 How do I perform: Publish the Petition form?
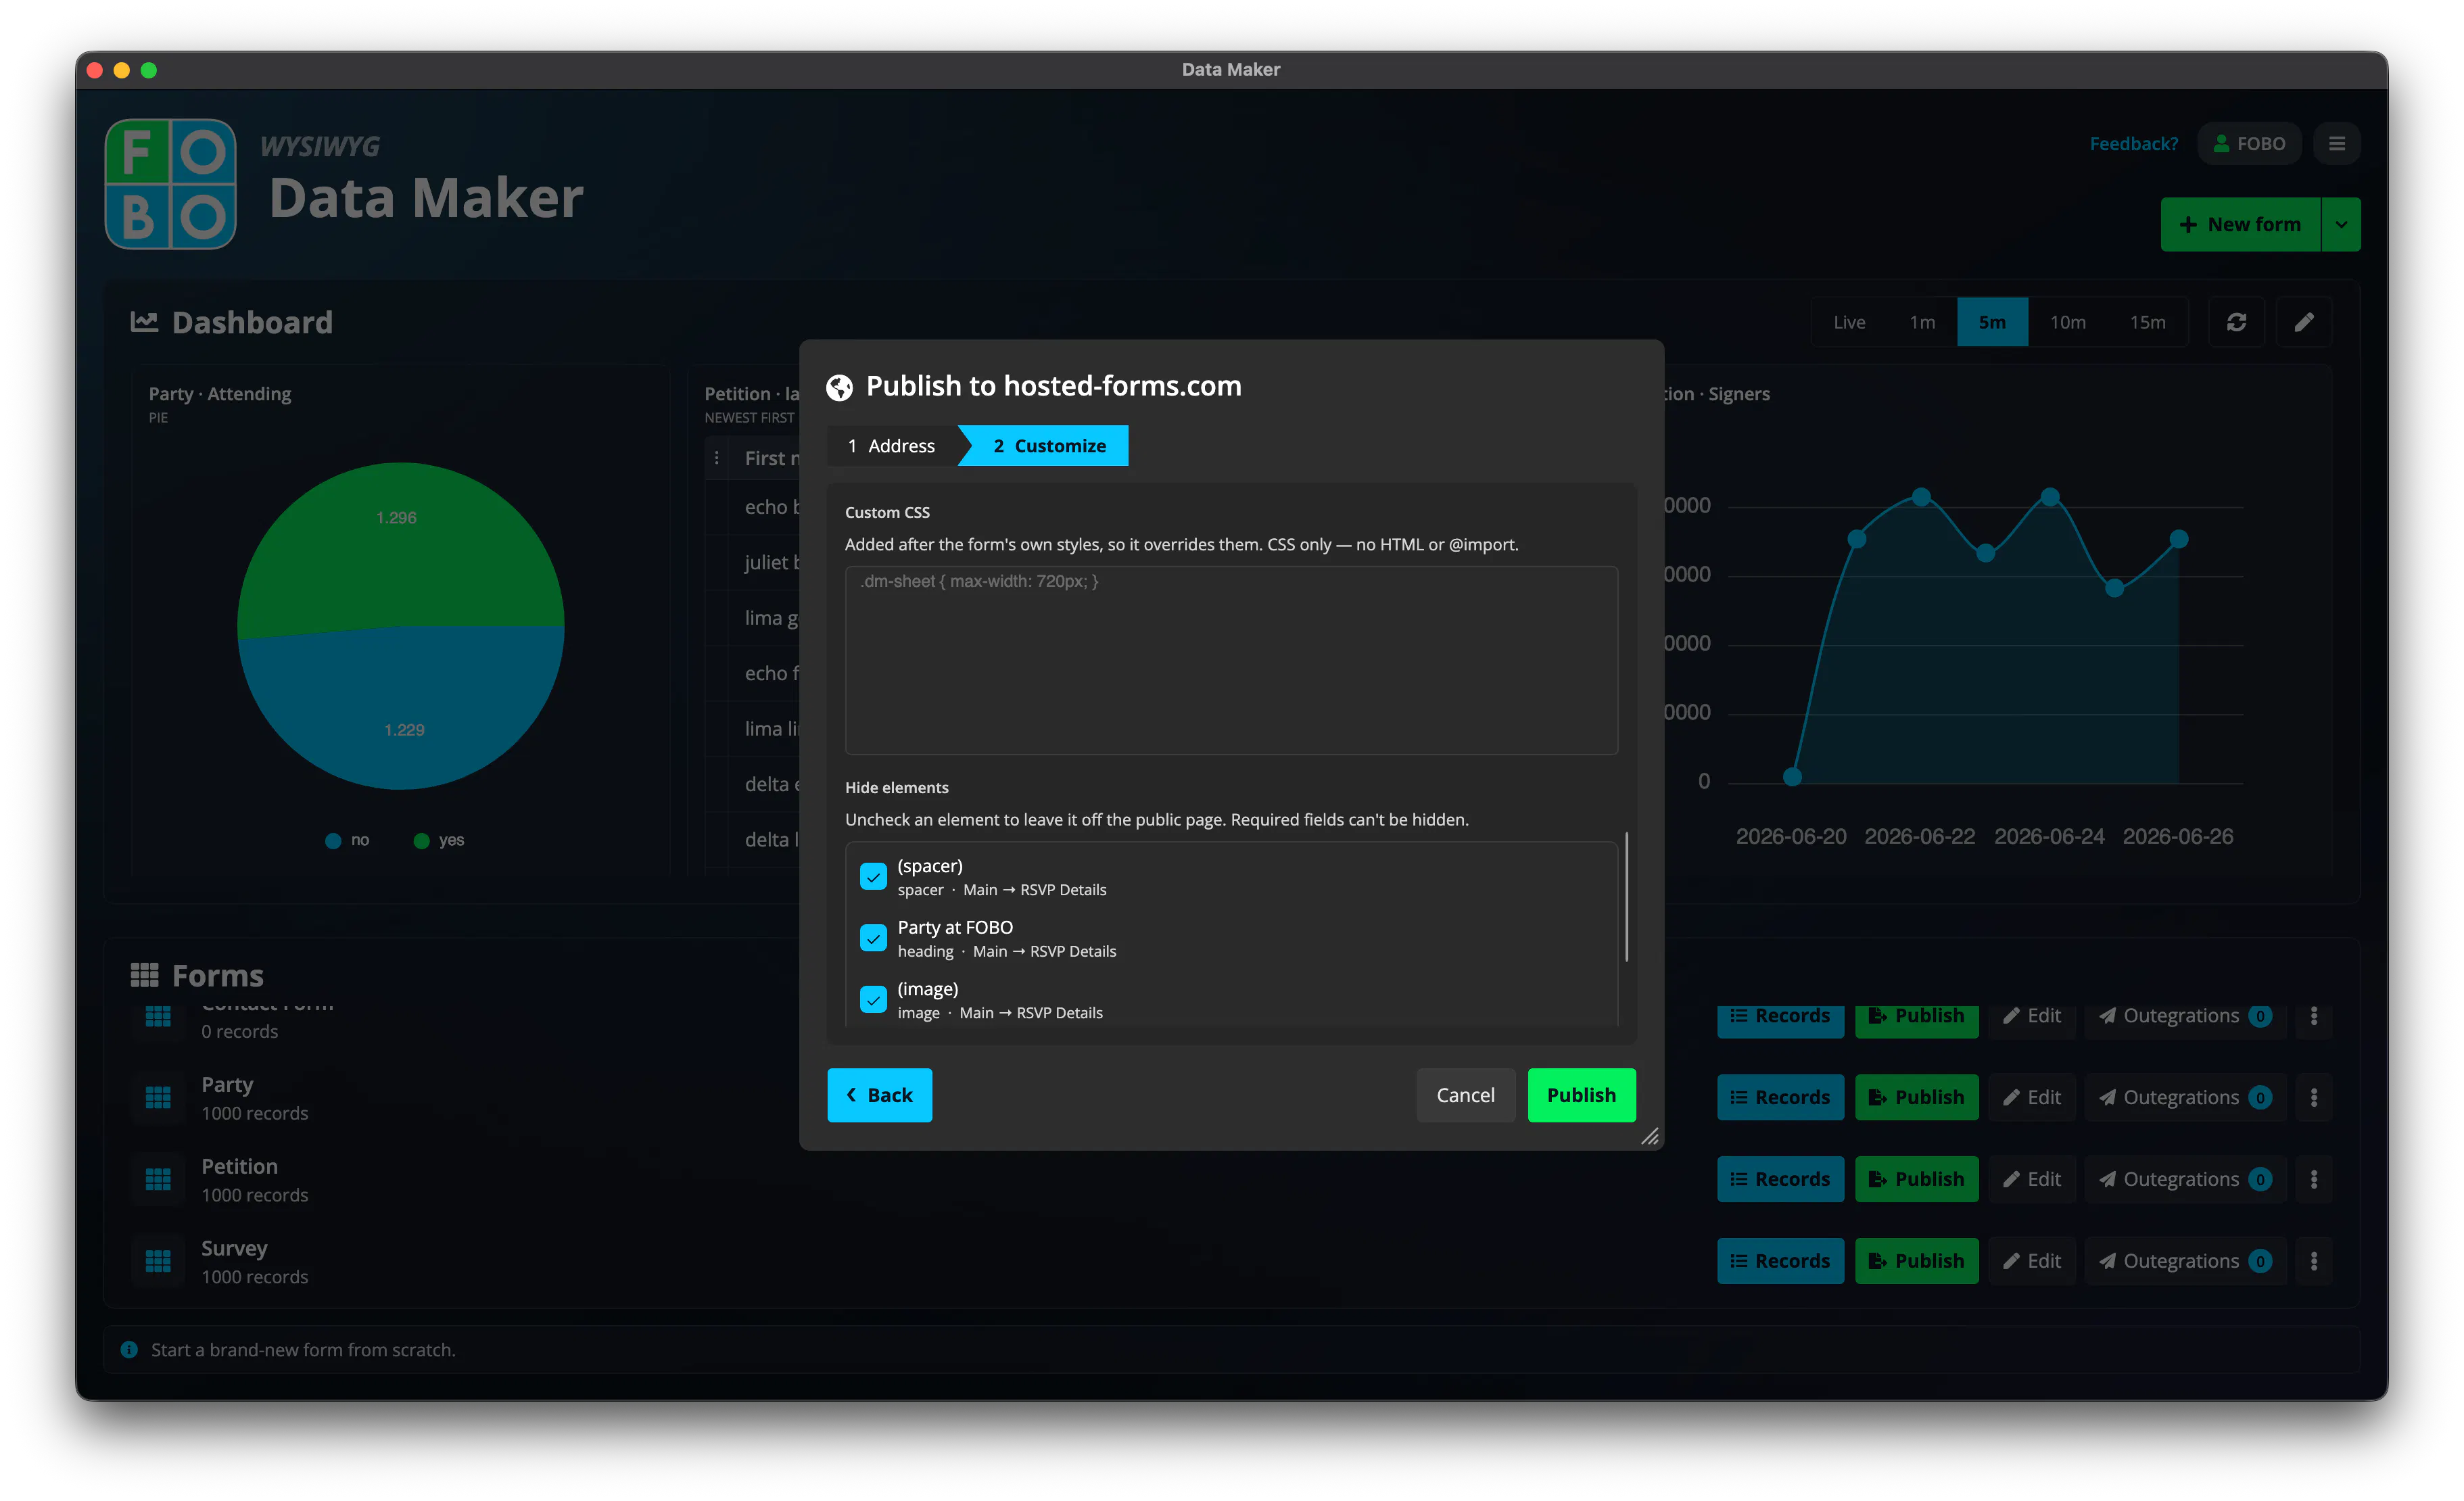click(x=1916, y=1180)
